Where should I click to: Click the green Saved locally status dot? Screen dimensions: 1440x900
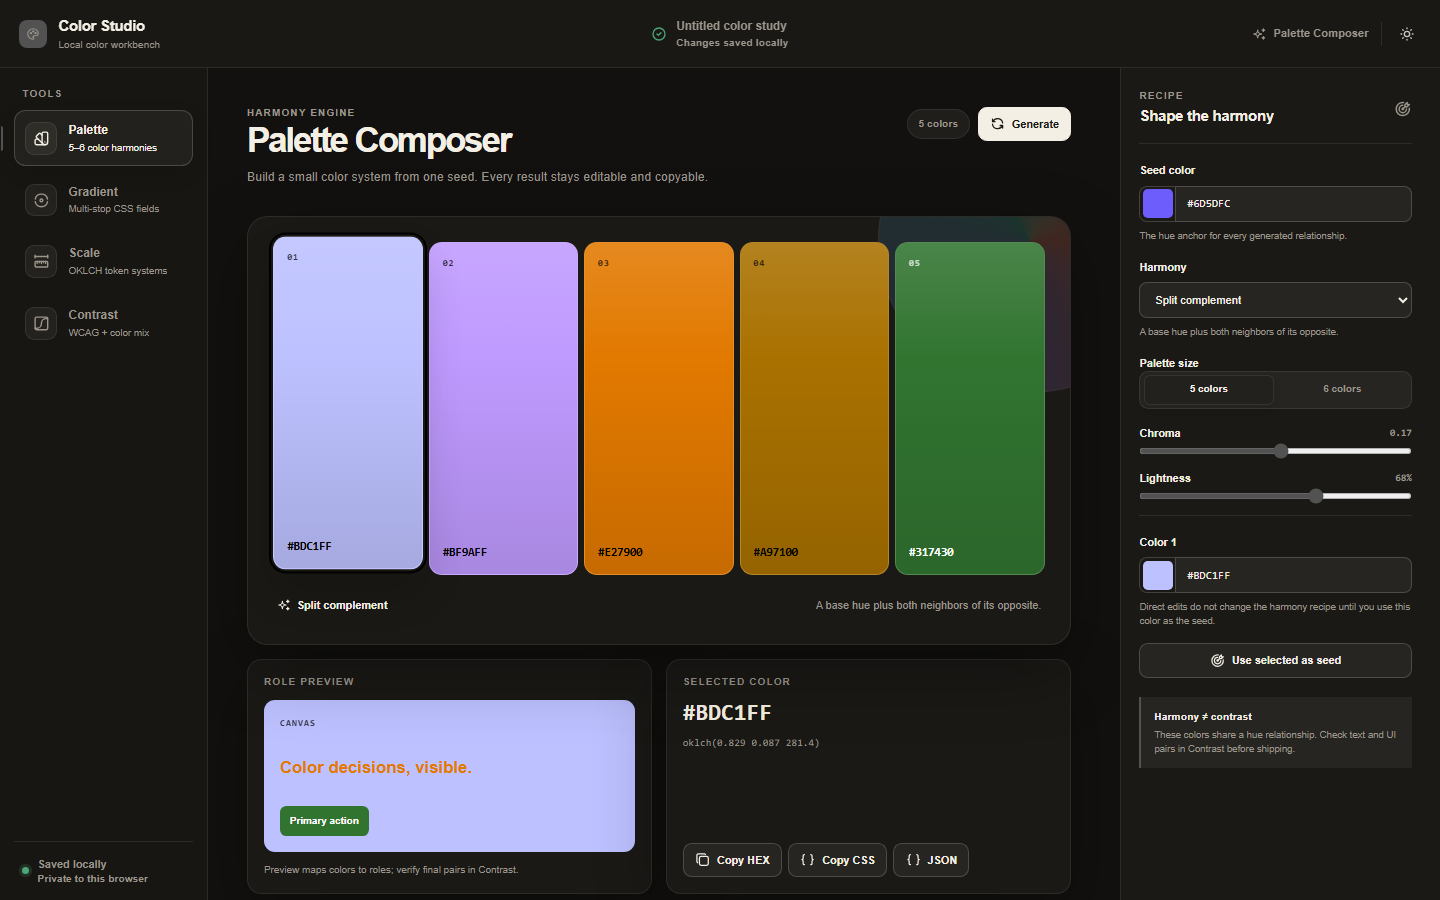[x=25, y=870]
